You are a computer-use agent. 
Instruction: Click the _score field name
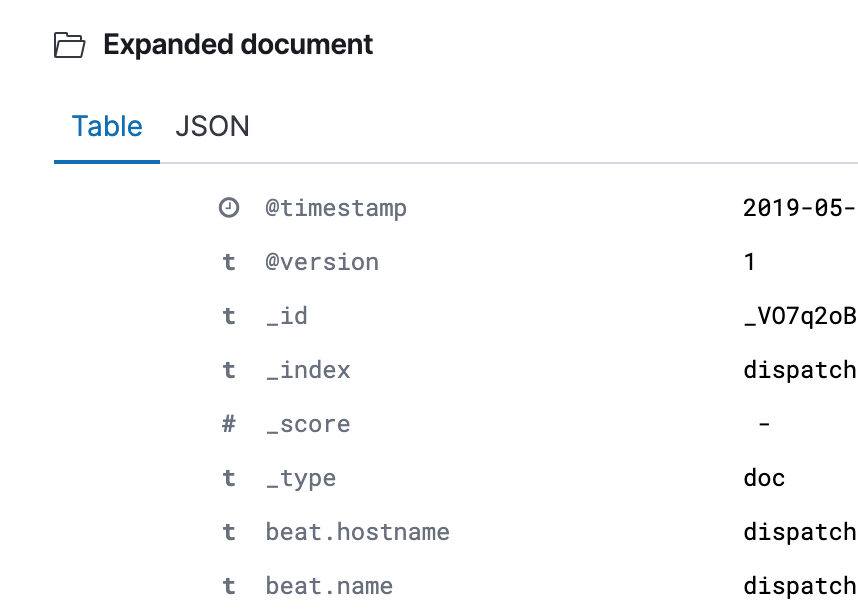tap(308, 425)
